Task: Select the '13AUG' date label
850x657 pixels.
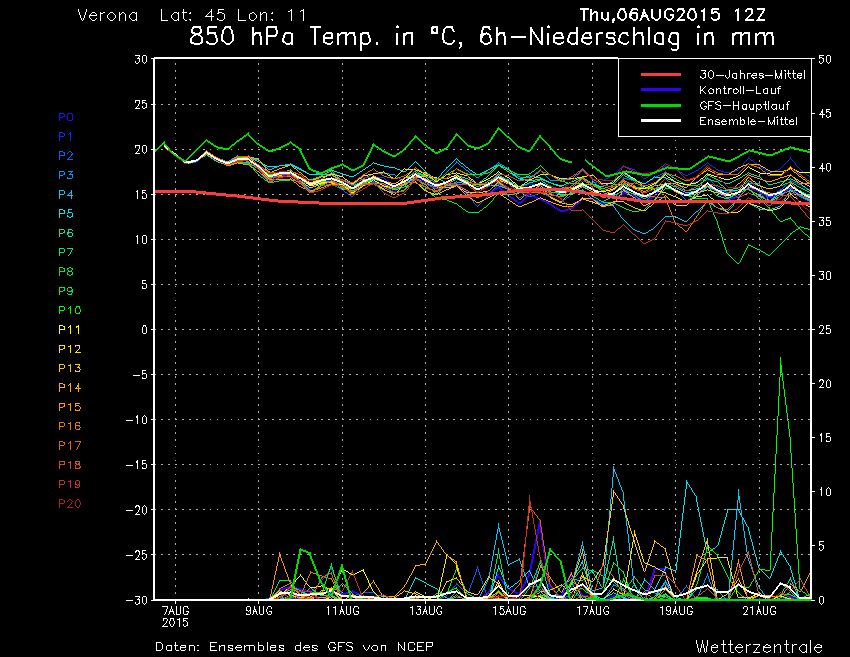Action: [x=426, y=611]
